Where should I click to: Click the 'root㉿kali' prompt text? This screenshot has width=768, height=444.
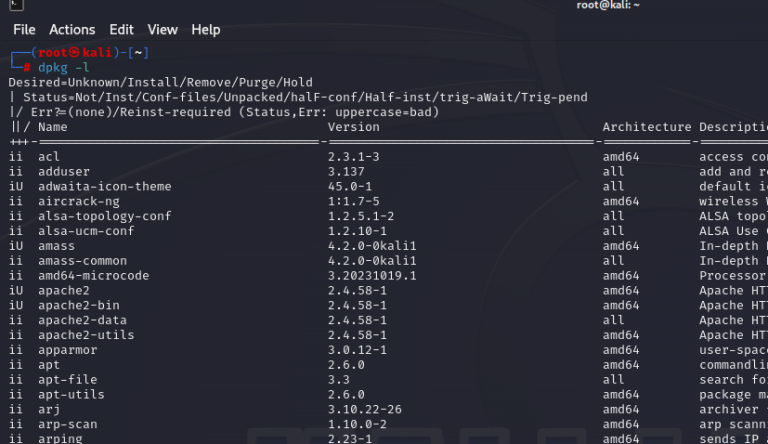click(75, 52)
